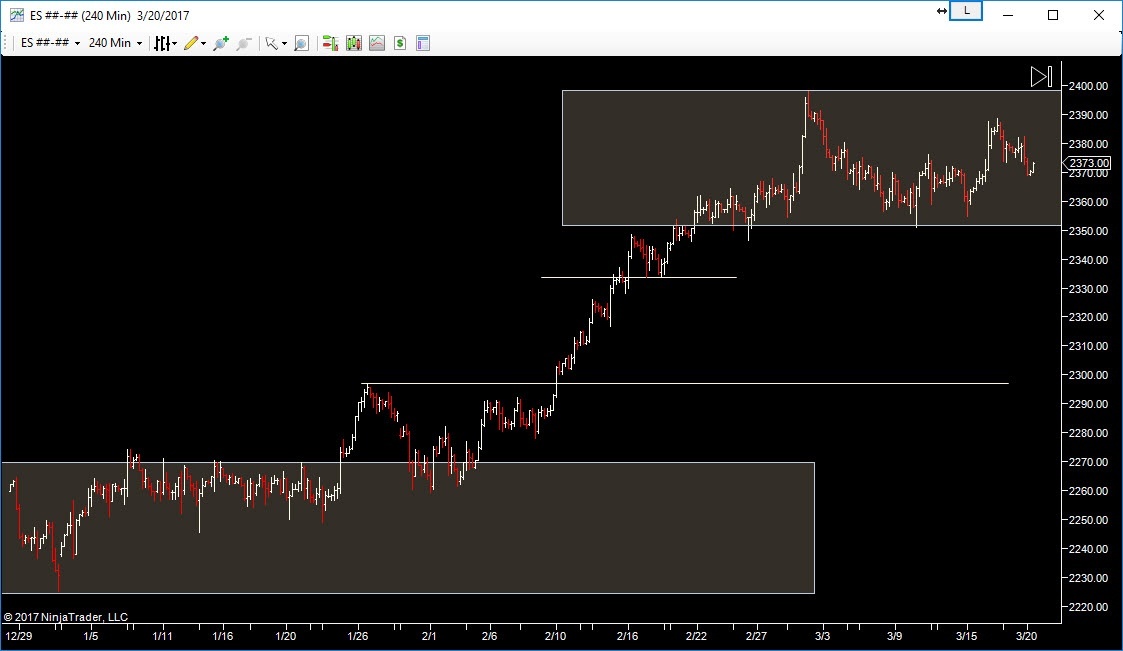This screenshot has width=1123, height=651.
Task: Click the 2373.00 current price marker
Action: click(1089, 163)
